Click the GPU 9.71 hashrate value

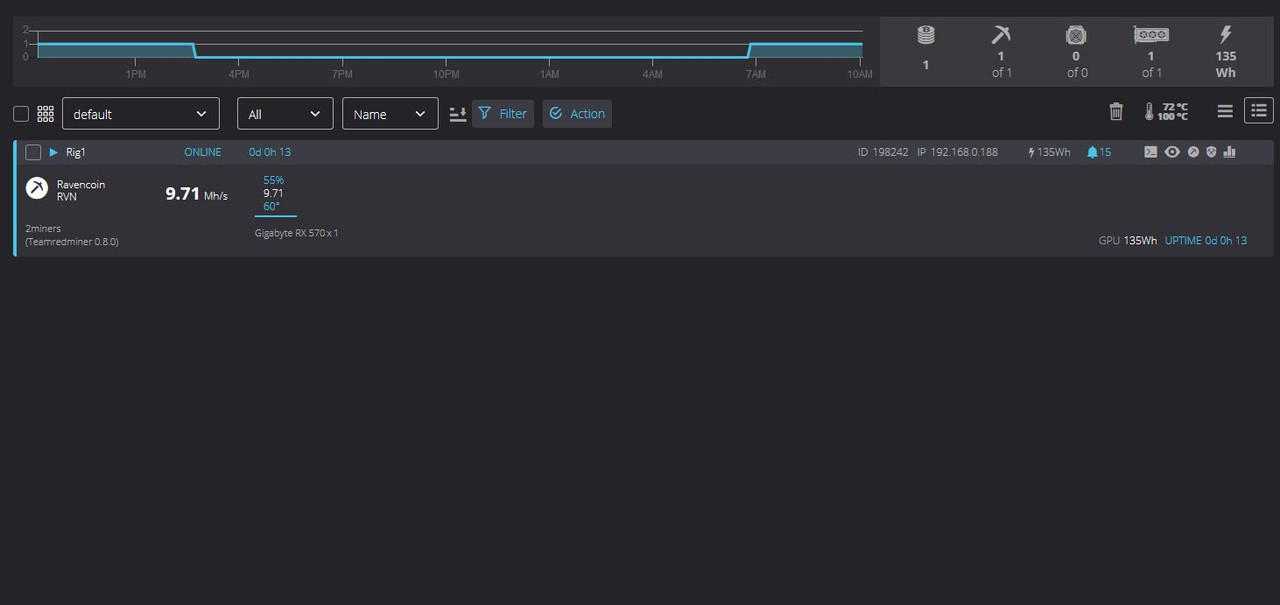point(273,193)
